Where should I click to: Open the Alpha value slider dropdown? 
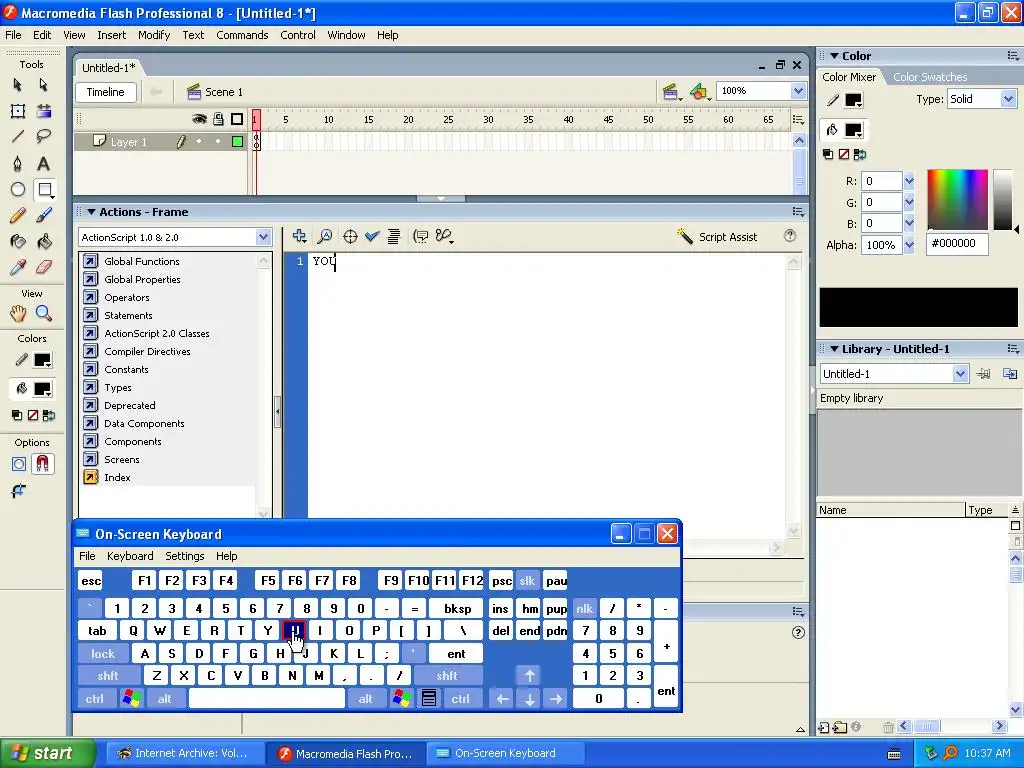(x=909, y=245)
